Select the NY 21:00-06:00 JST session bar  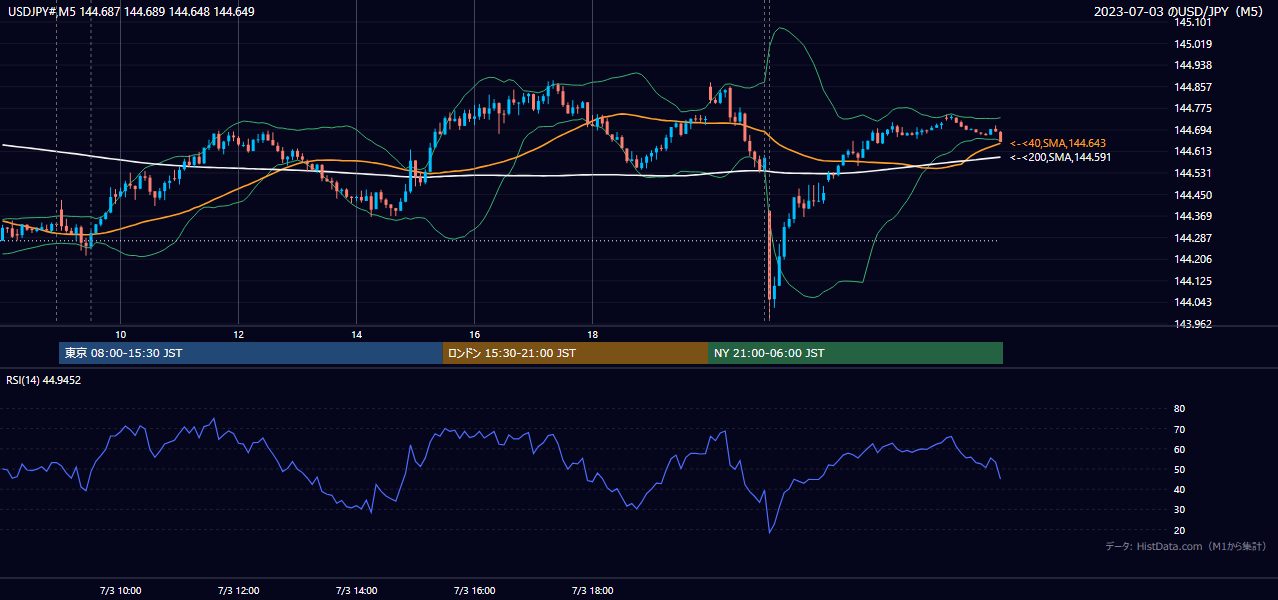pos(855,353)
